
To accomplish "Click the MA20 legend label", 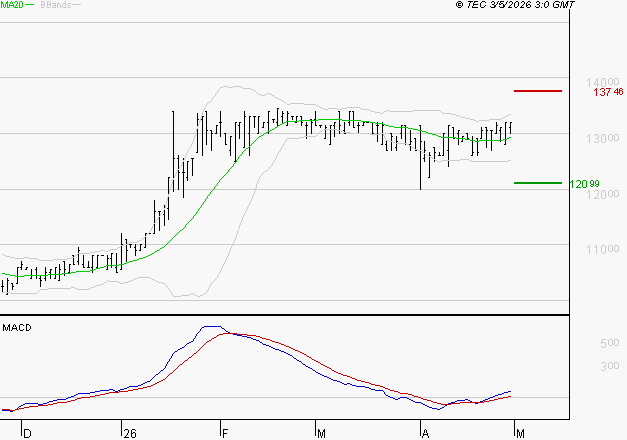I will click(12, 5).
